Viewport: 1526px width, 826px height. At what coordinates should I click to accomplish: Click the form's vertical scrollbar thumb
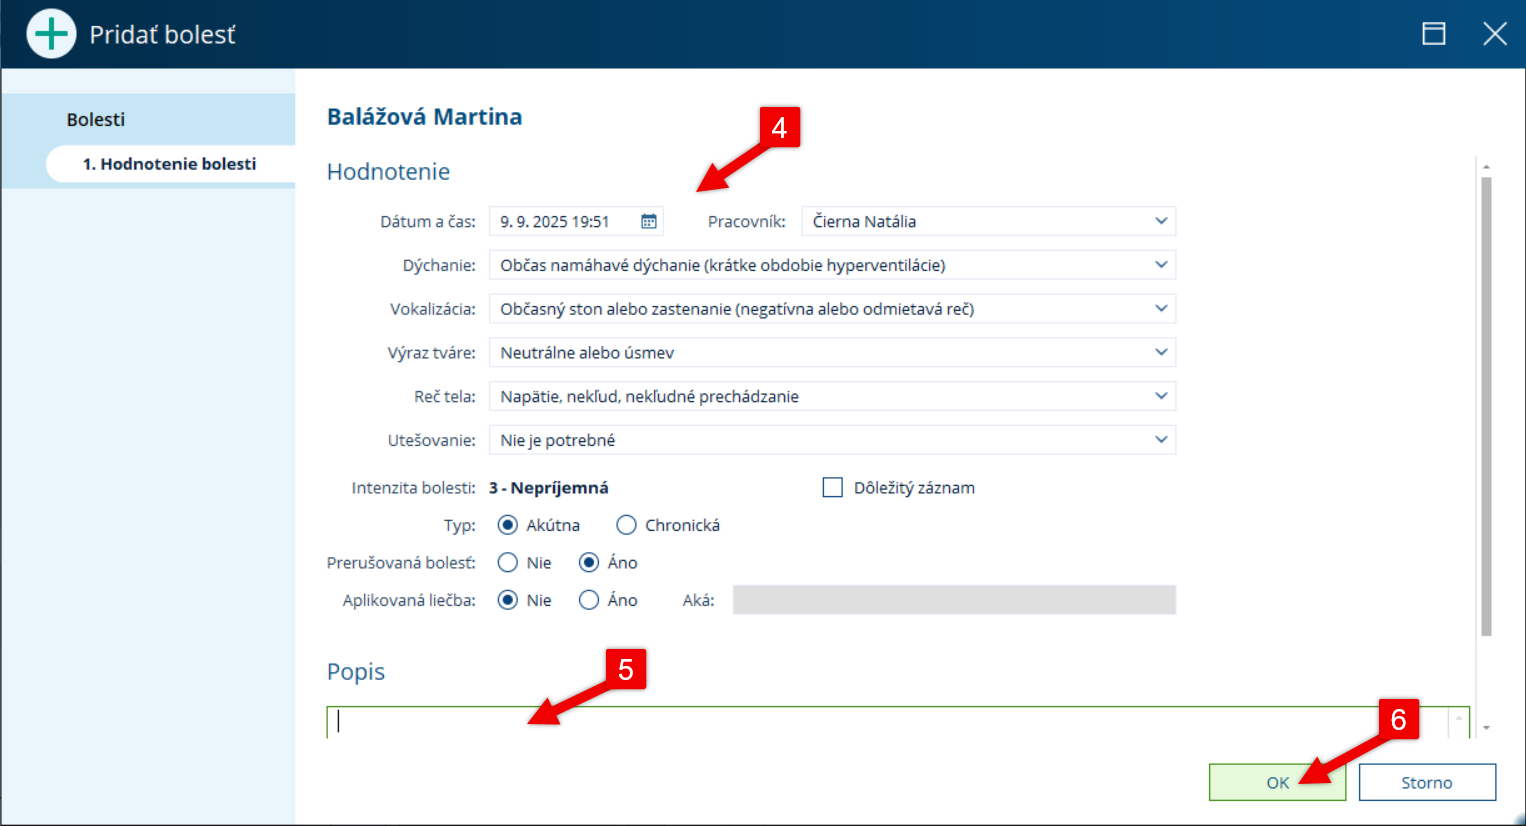pos(1486,406)
